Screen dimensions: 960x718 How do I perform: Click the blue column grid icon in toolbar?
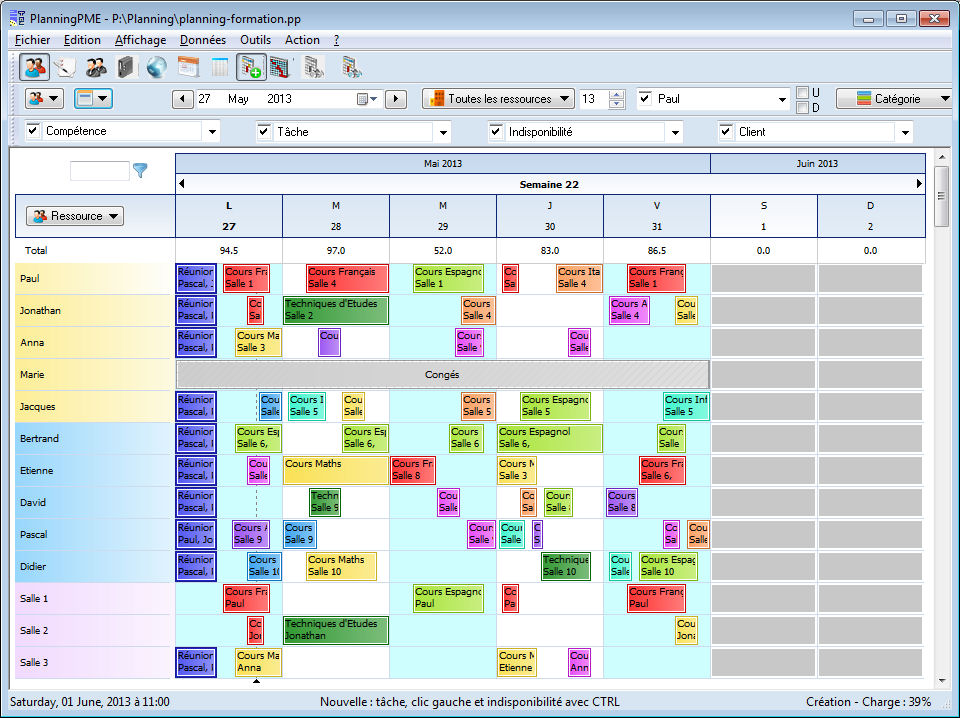219,67
